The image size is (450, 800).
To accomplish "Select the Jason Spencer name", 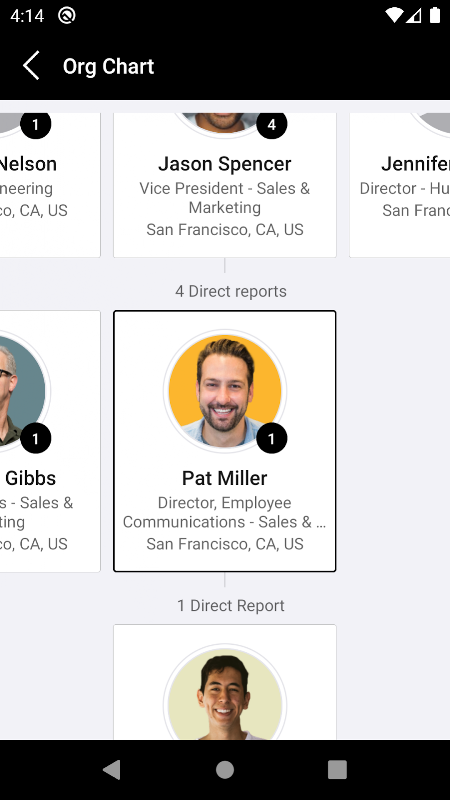I will (x=225, y=164).
